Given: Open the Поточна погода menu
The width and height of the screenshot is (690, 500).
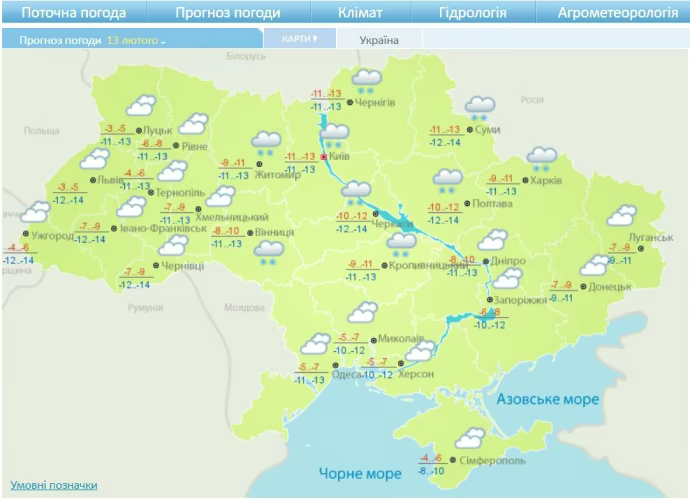Looking at the screenshot, I should [x=73, y=13].
